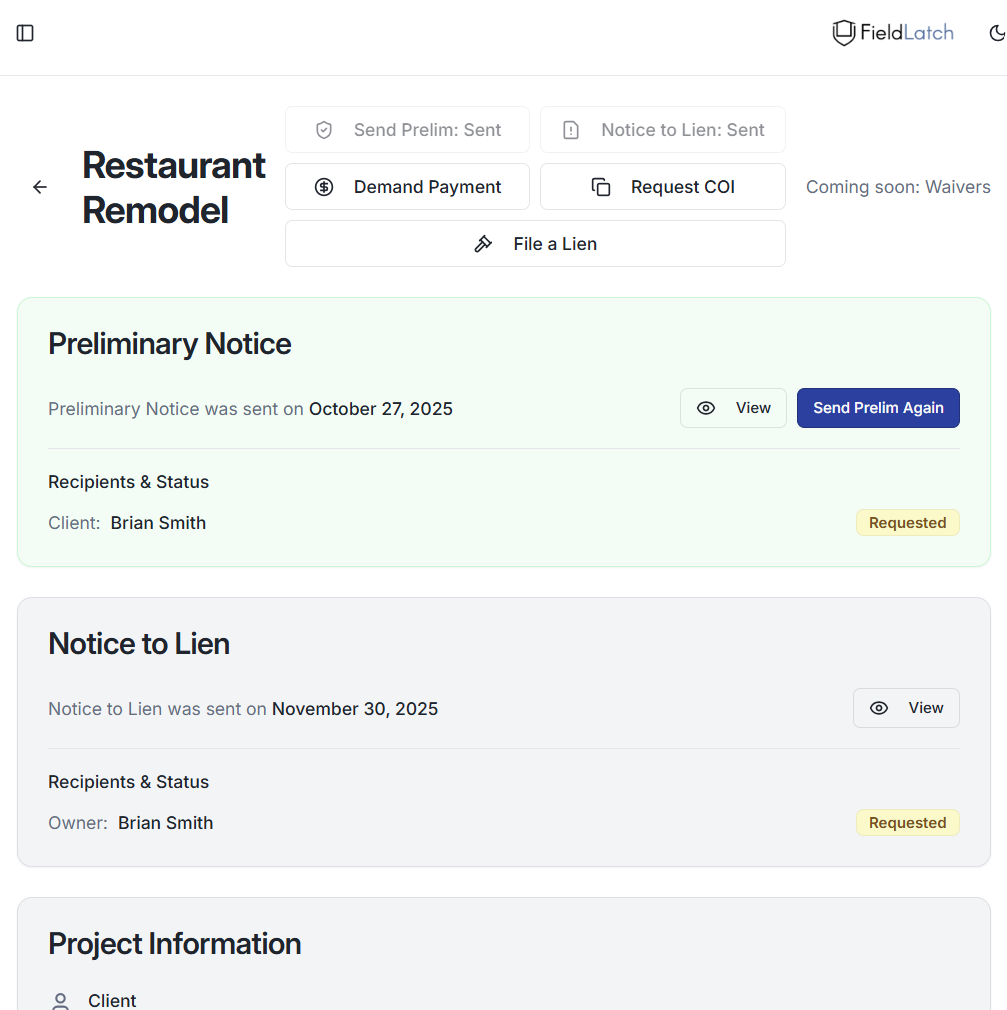This screenshot has width=1007, height=1010.
Task: Click the FieldLatch shield logo
Action: pyautogui.click(x=843, y=33)
